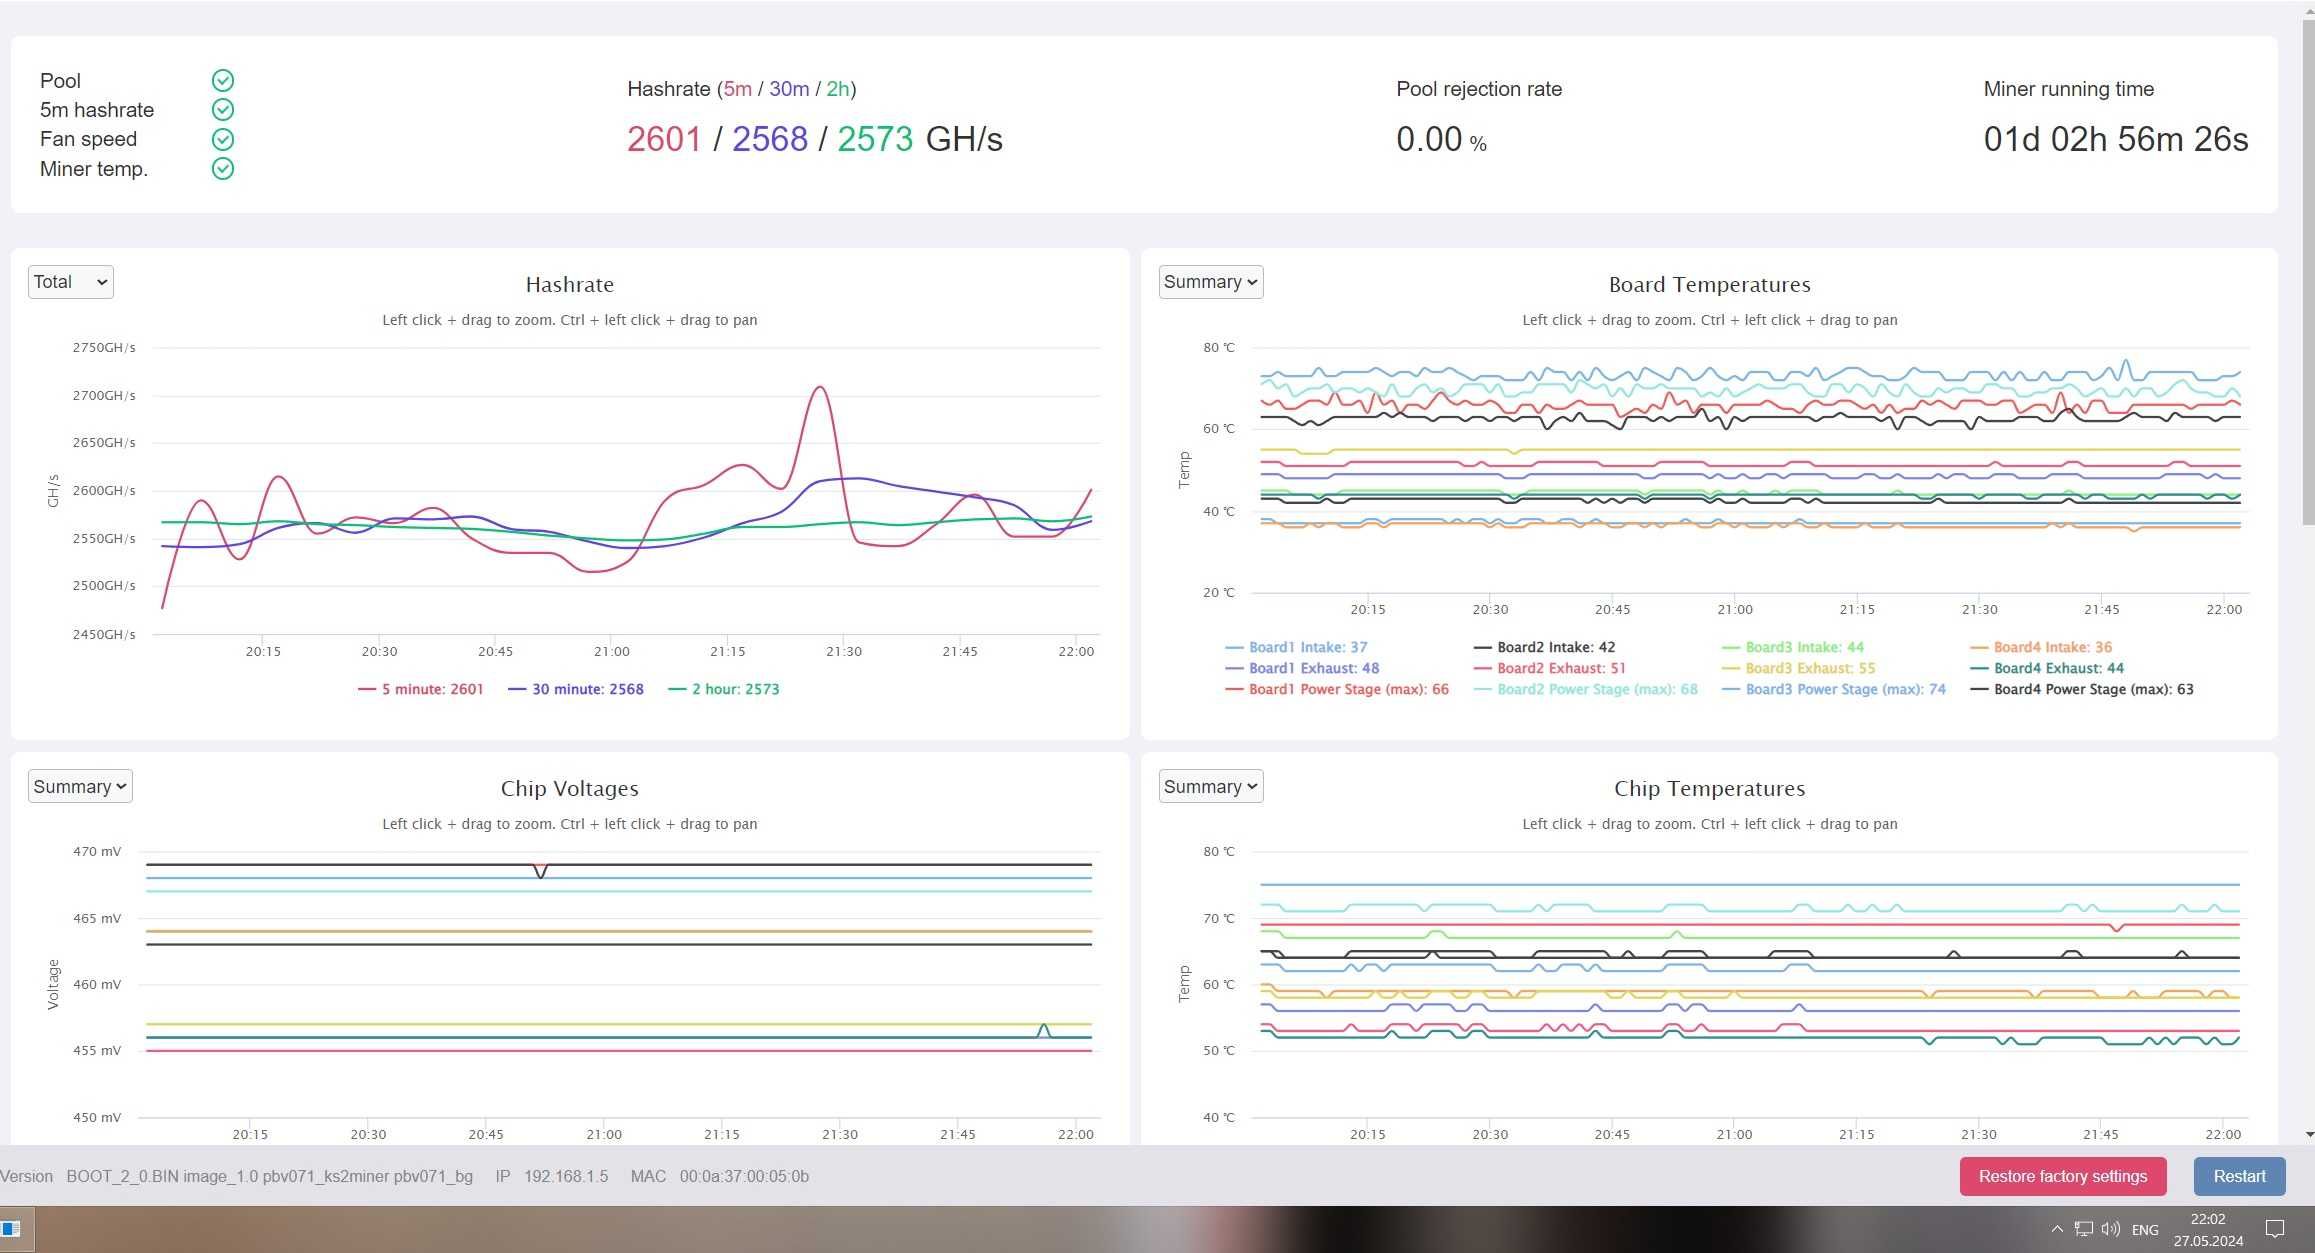Click the Hashrate chart title
Screen dimensions: 2315x1253
(570, 284)
